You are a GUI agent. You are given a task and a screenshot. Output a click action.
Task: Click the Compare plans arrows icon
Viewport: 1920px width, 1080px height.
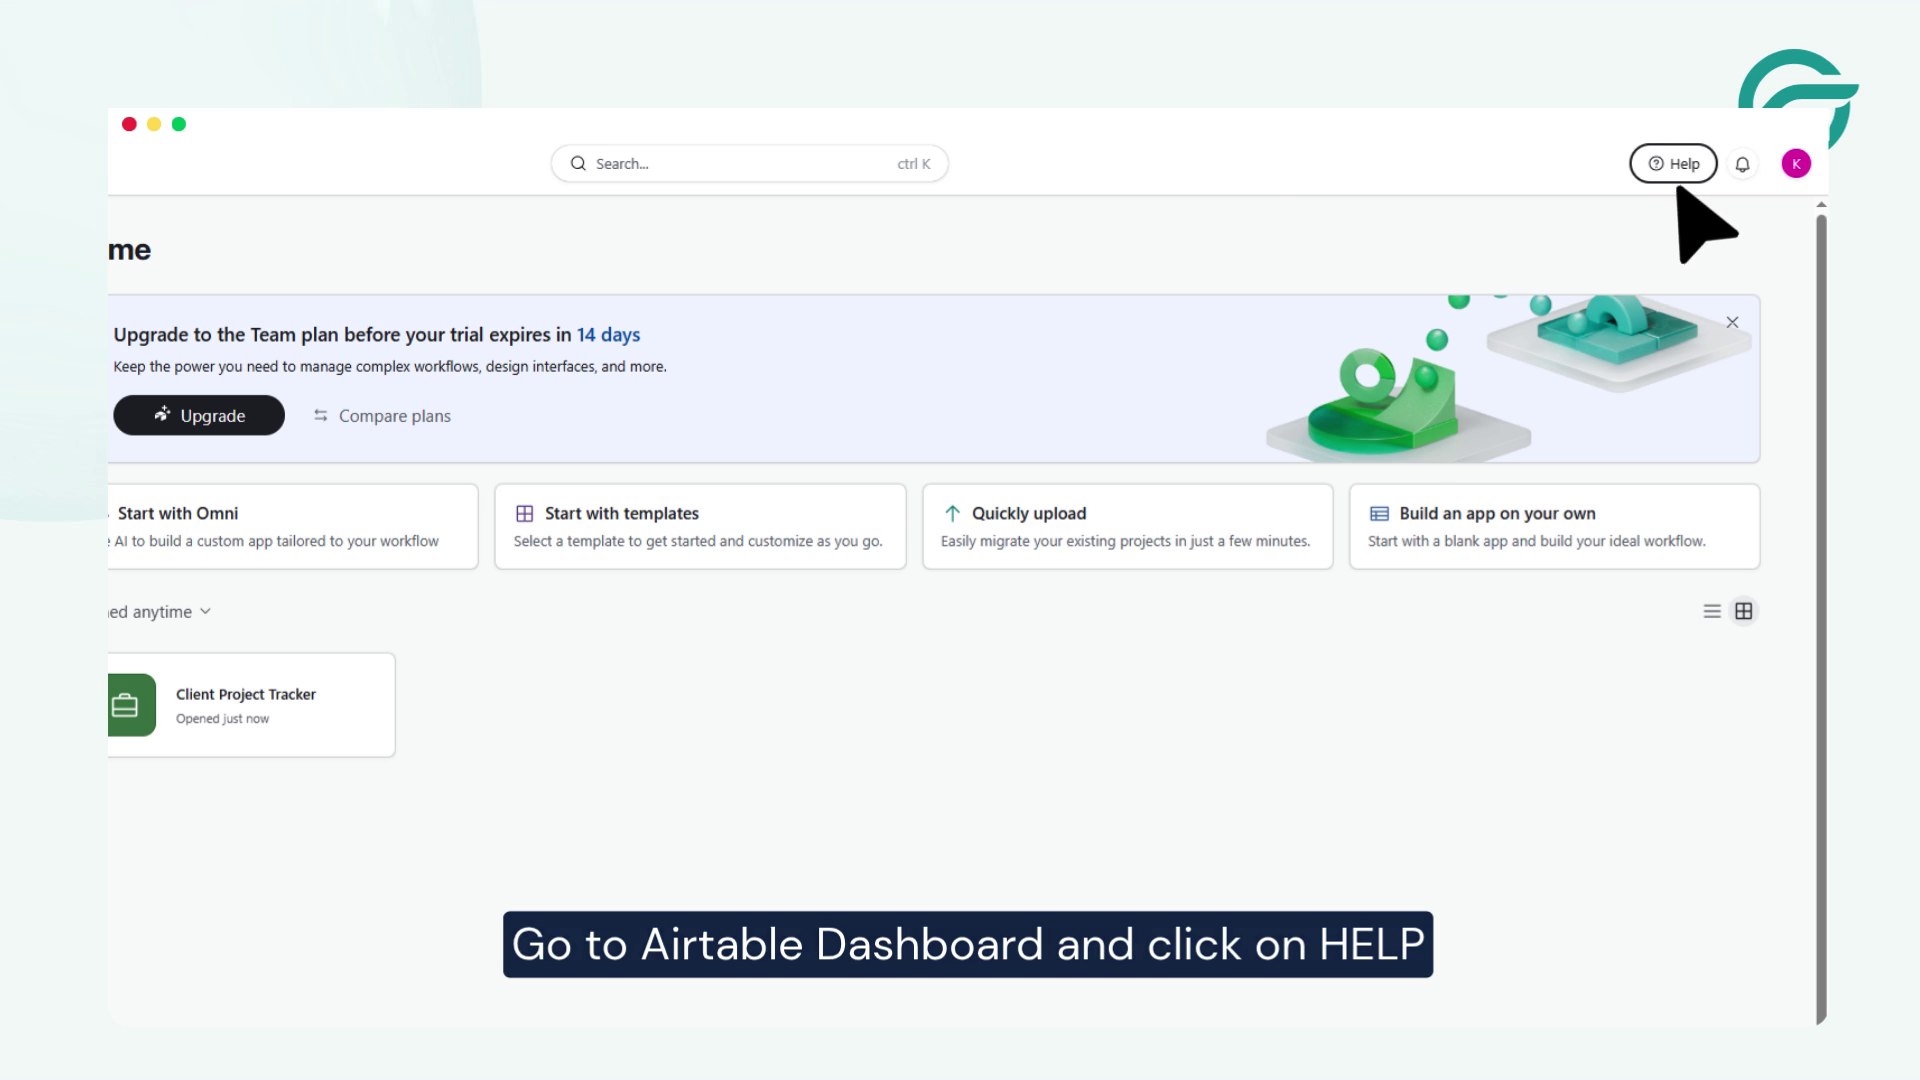(320, 415)
